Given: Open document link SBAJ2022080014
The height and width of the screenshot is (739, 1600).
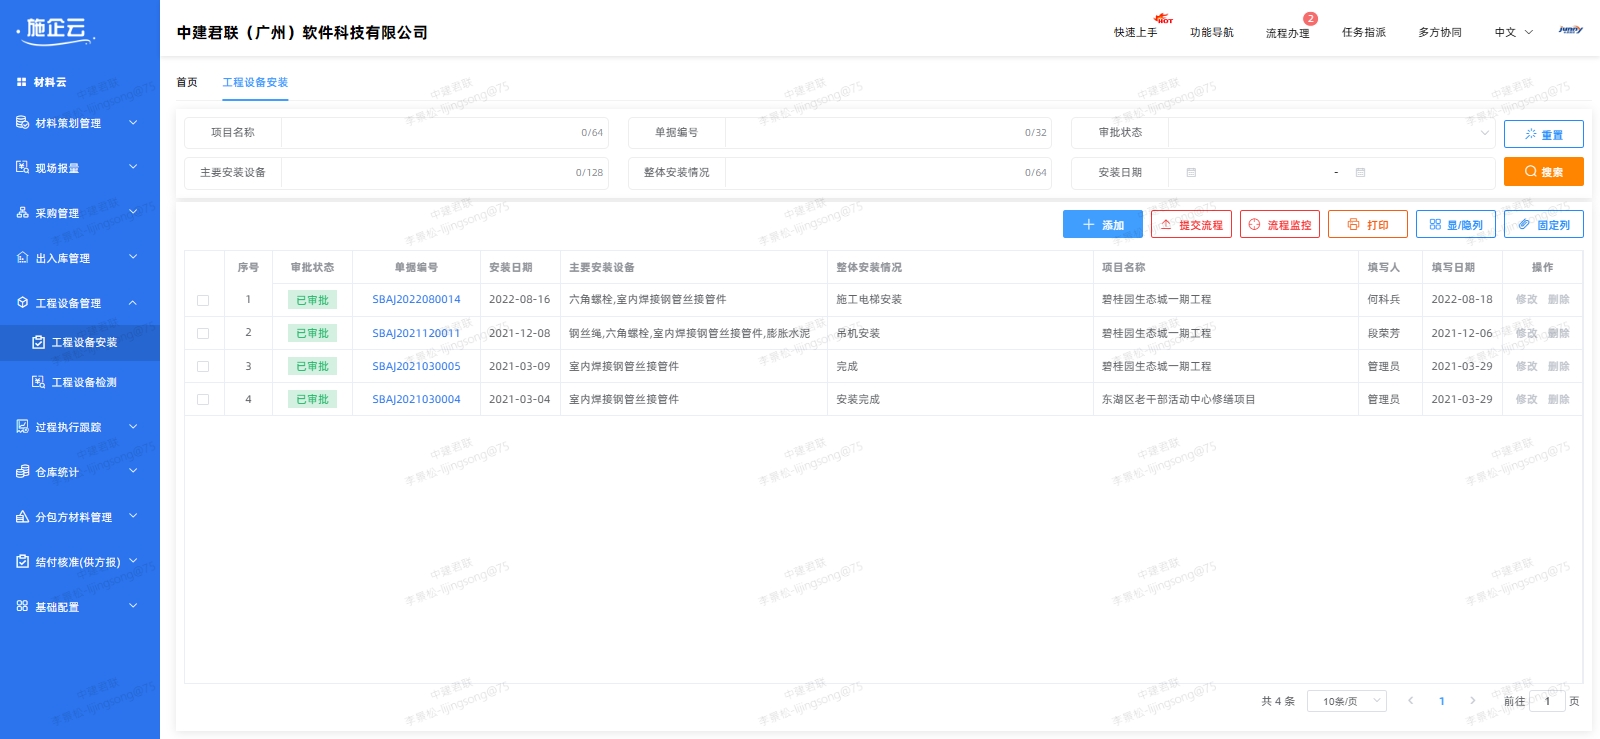Looking at the screenshot, I should [416, 300].
